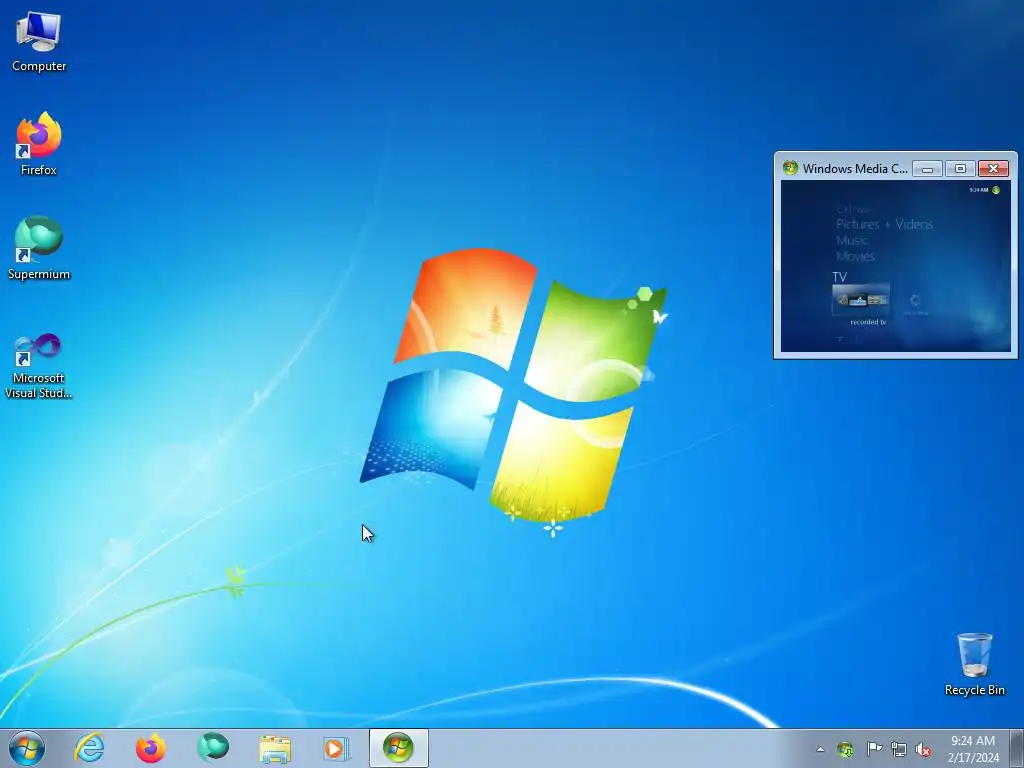Select the Supermium desktop shortcut
Screen dimensions: 1024x768
pyautogui.click(x=39, y=248)
